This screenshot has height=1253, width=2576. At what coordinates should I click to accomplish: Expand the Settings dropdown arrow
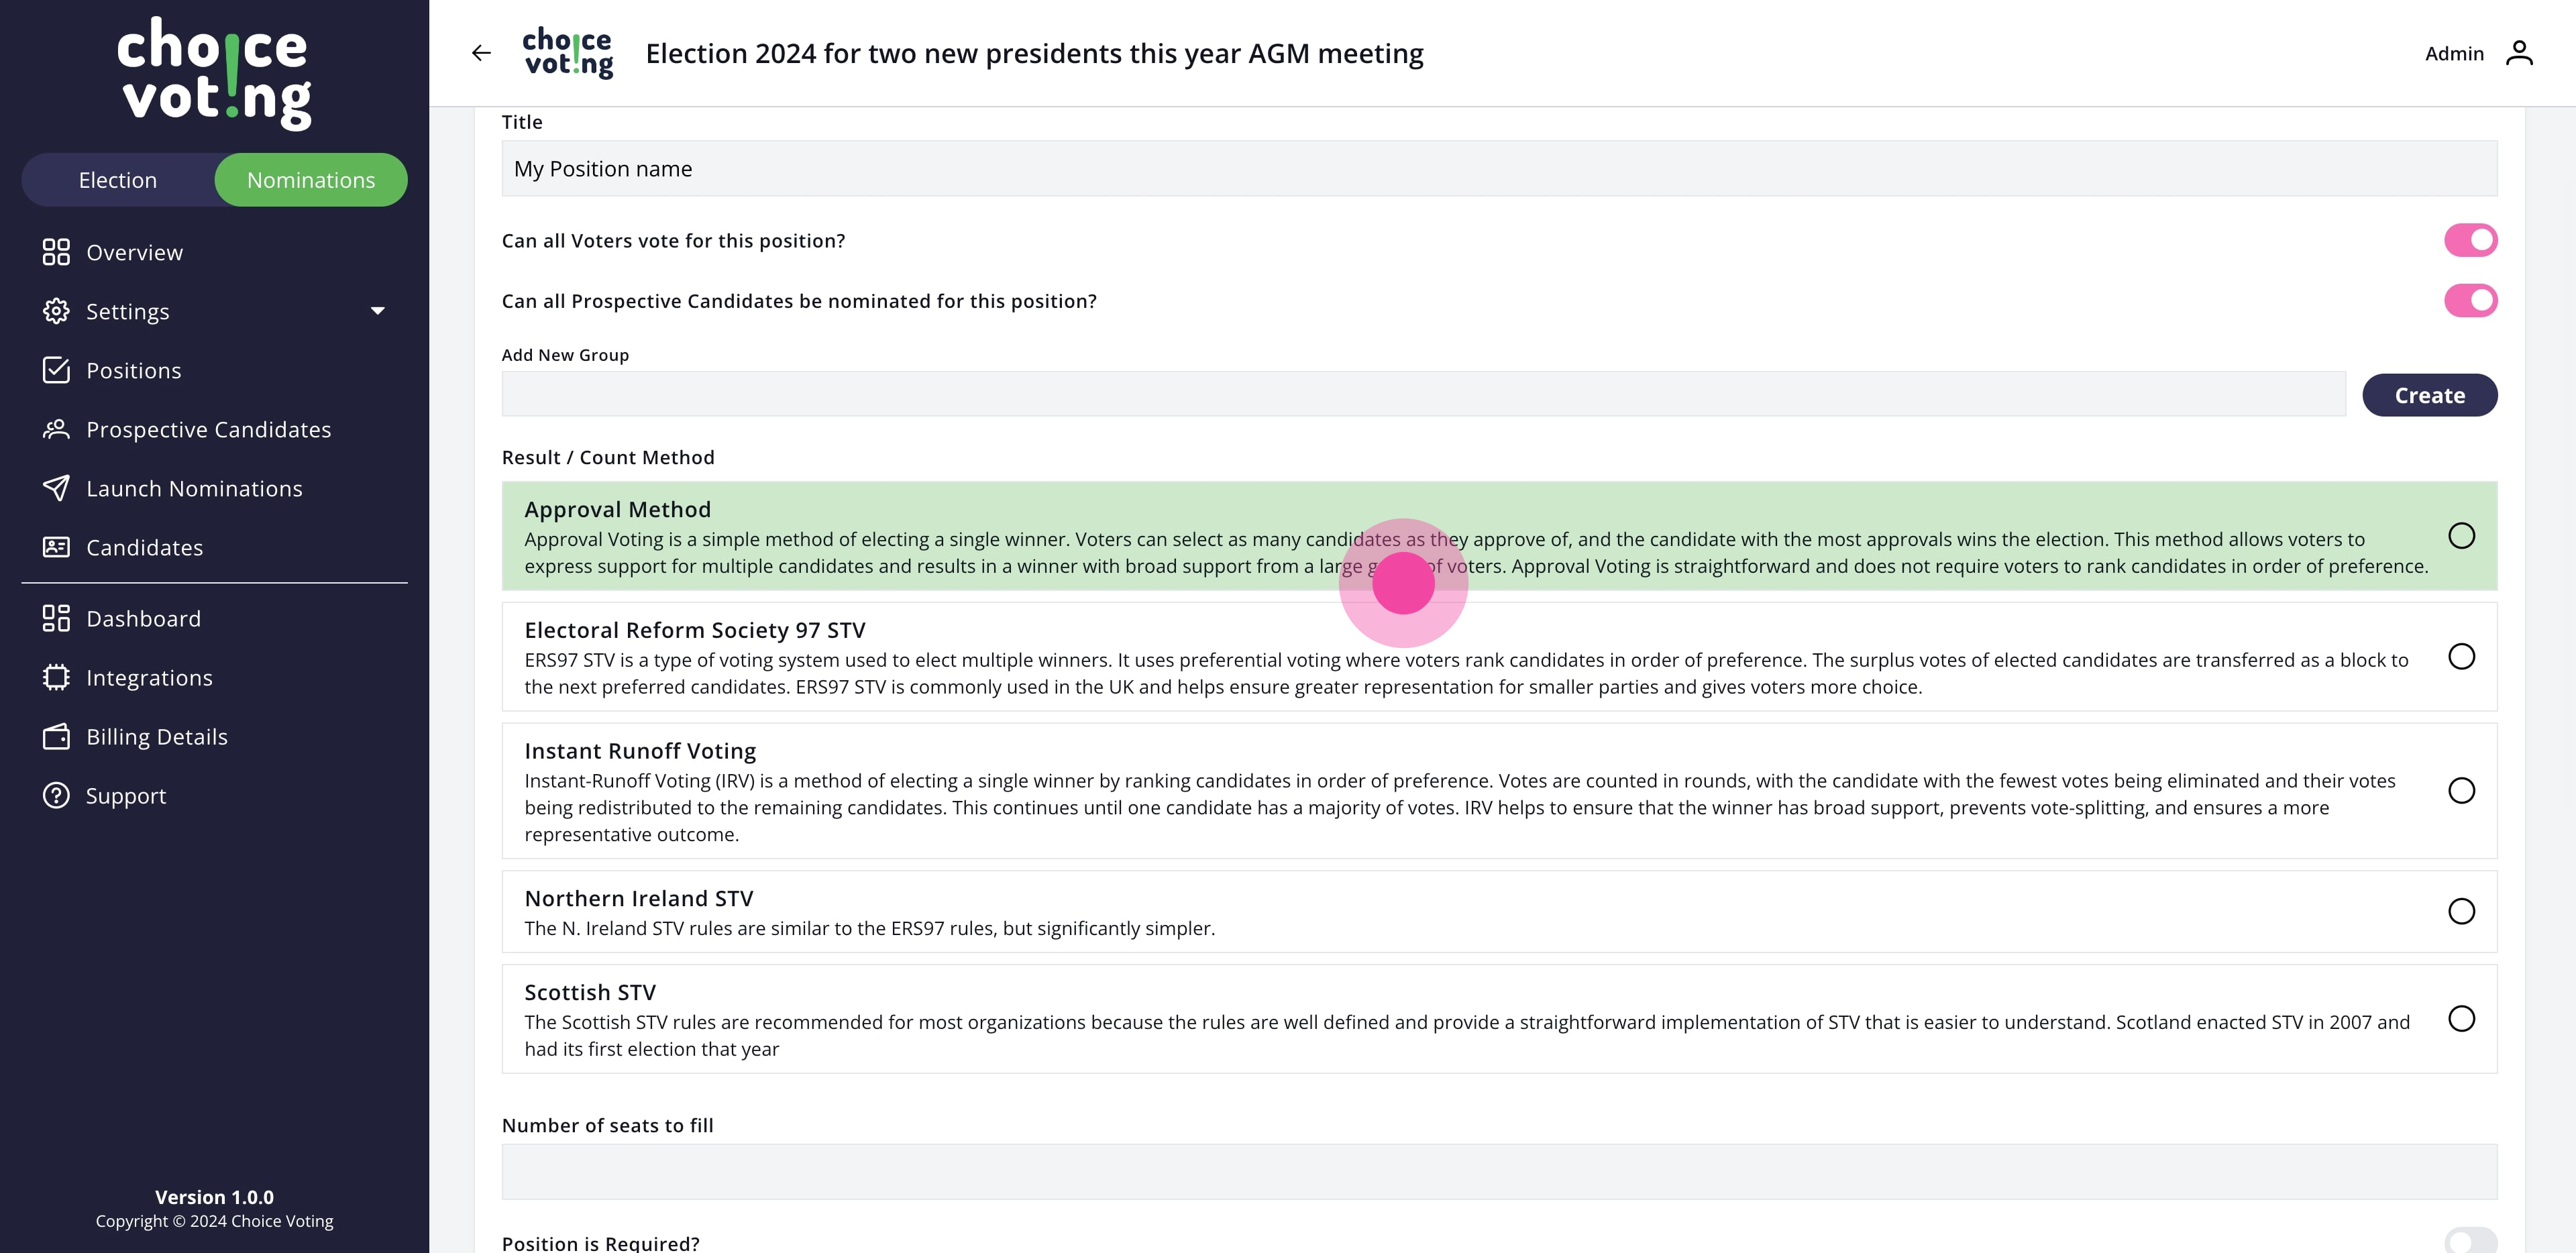coord(378,311)
